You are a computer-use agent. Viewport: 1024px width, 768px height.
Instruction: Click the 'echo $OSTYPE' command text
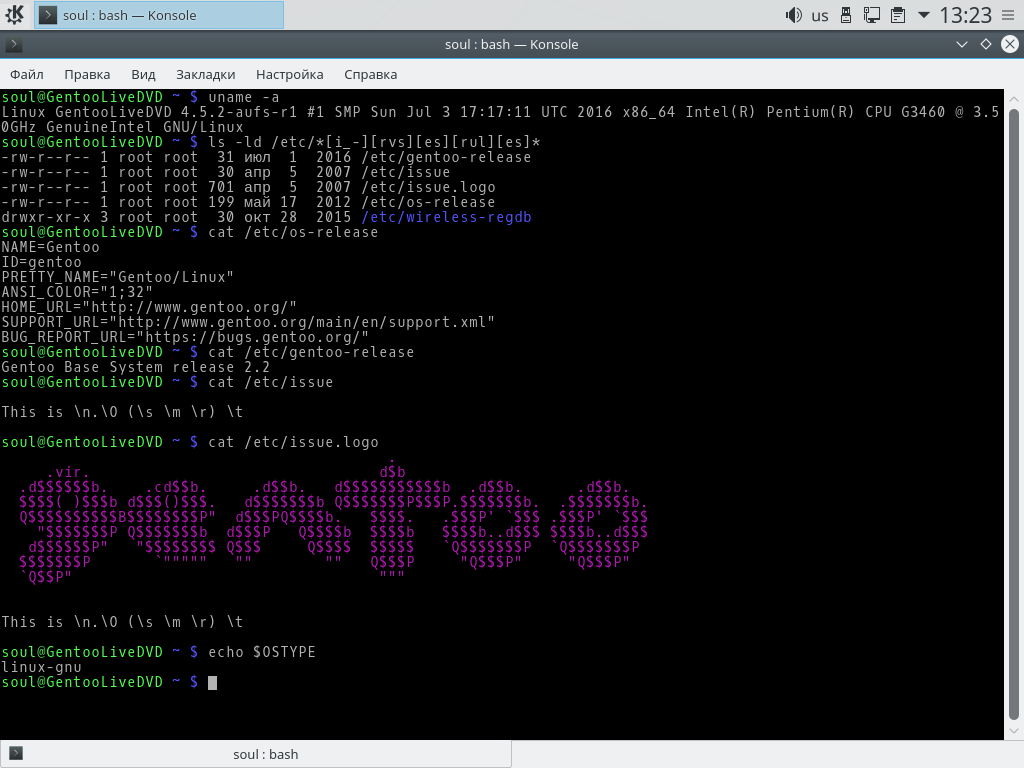pyautogui.click(x=262, y=652)
